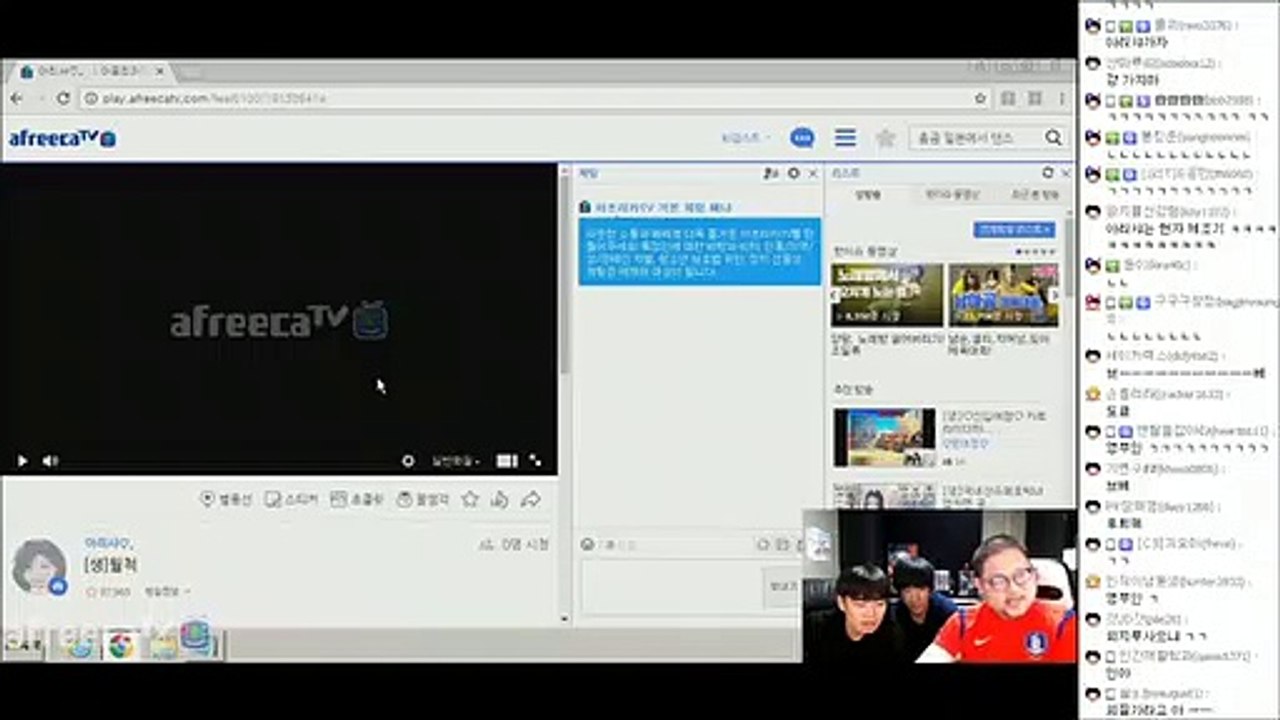Viewport: 1280px width, 720px height.
Task: Reload the page with the refresh icon
Action: coord(63,98)
